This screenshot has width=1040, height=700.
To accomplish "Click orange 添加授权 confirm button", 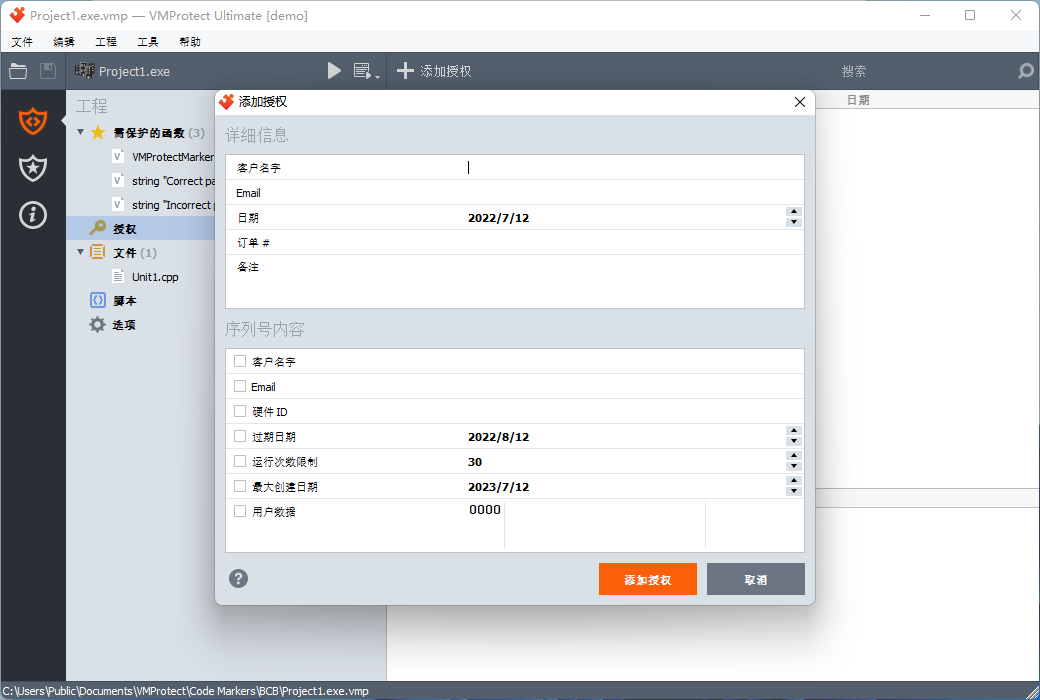I will [x=647, y=579].
